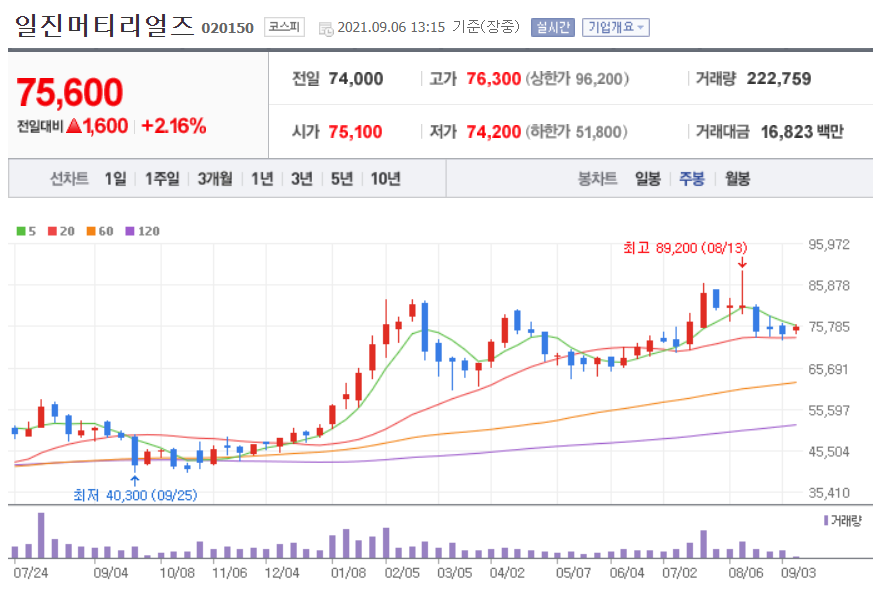Click the 저가 value 74,200
Viewport: 873px width, 591px height.
[x=493, y=132]
